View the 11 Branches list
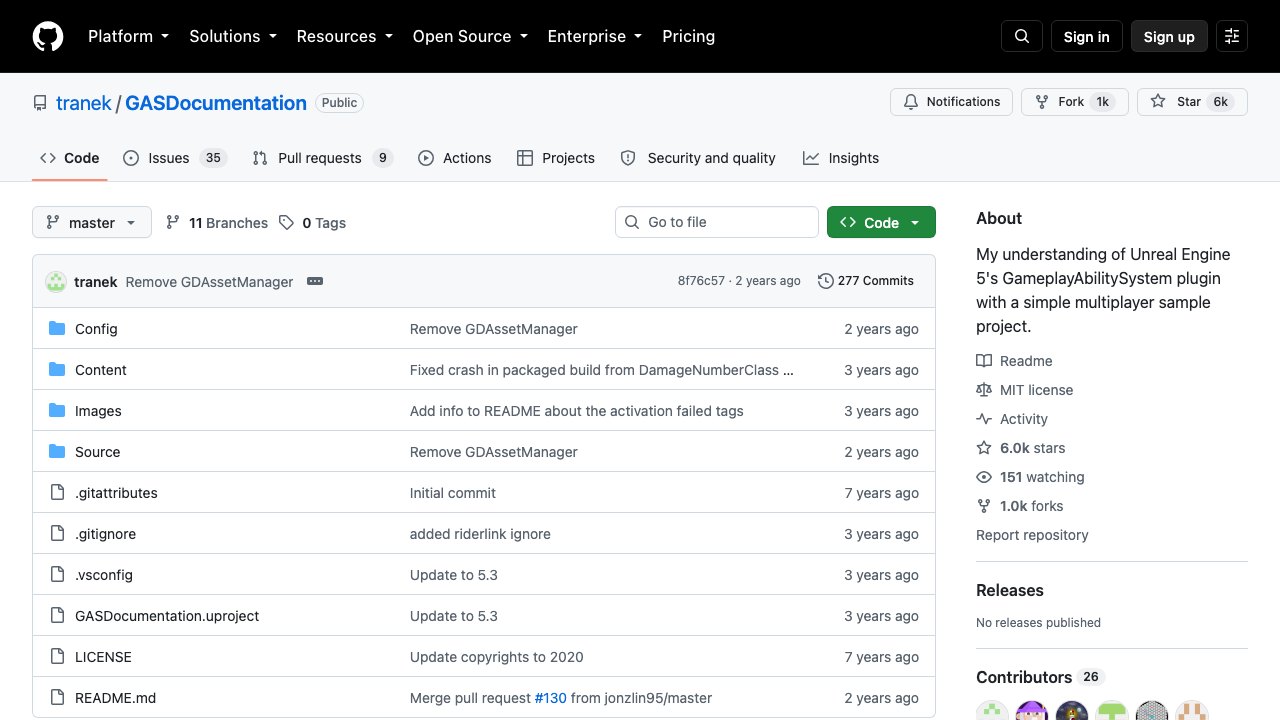The width and height of the screenshot is (1280, 720). 217,223
